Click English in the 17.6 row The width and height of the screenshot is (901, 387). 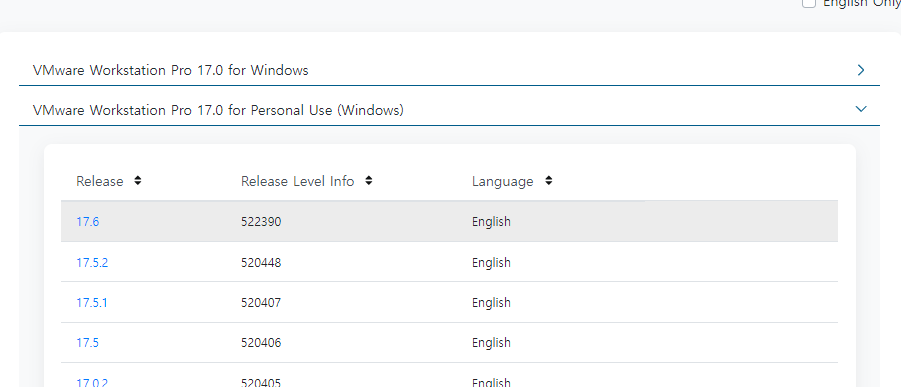pyautogui.click(x=491, y=222)
